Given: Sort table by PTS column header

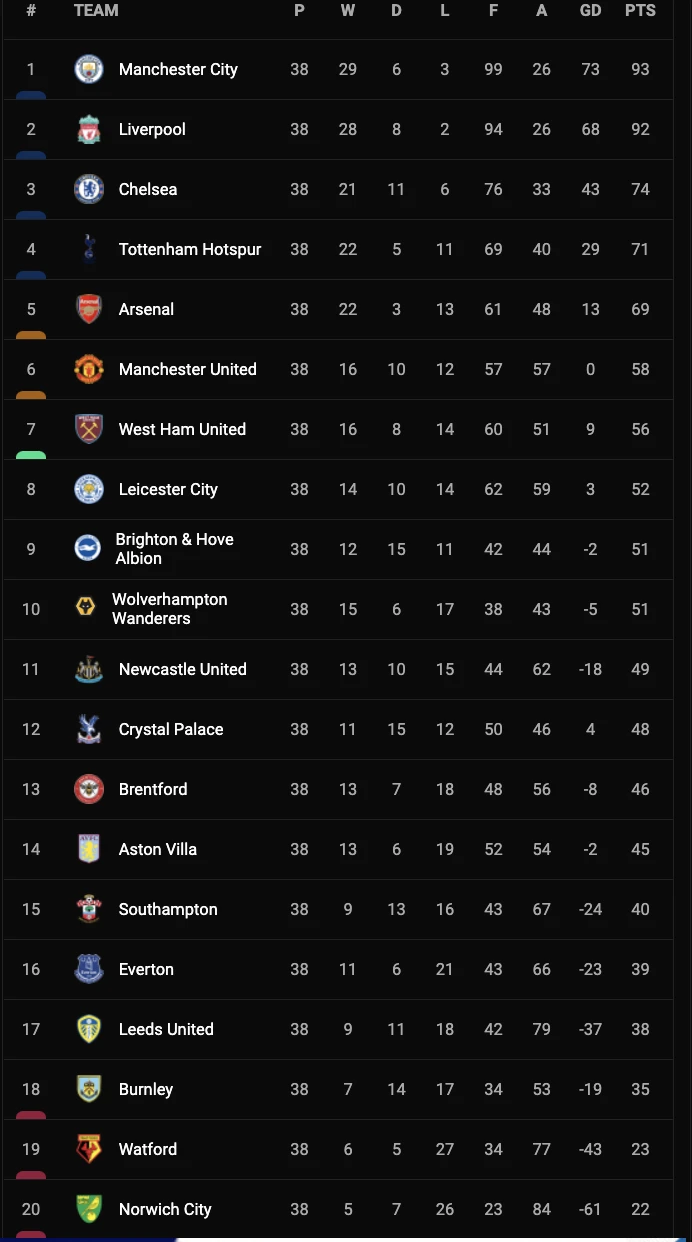Looking at the screenshot, I should pyautogui.click(x=640, y=11).
